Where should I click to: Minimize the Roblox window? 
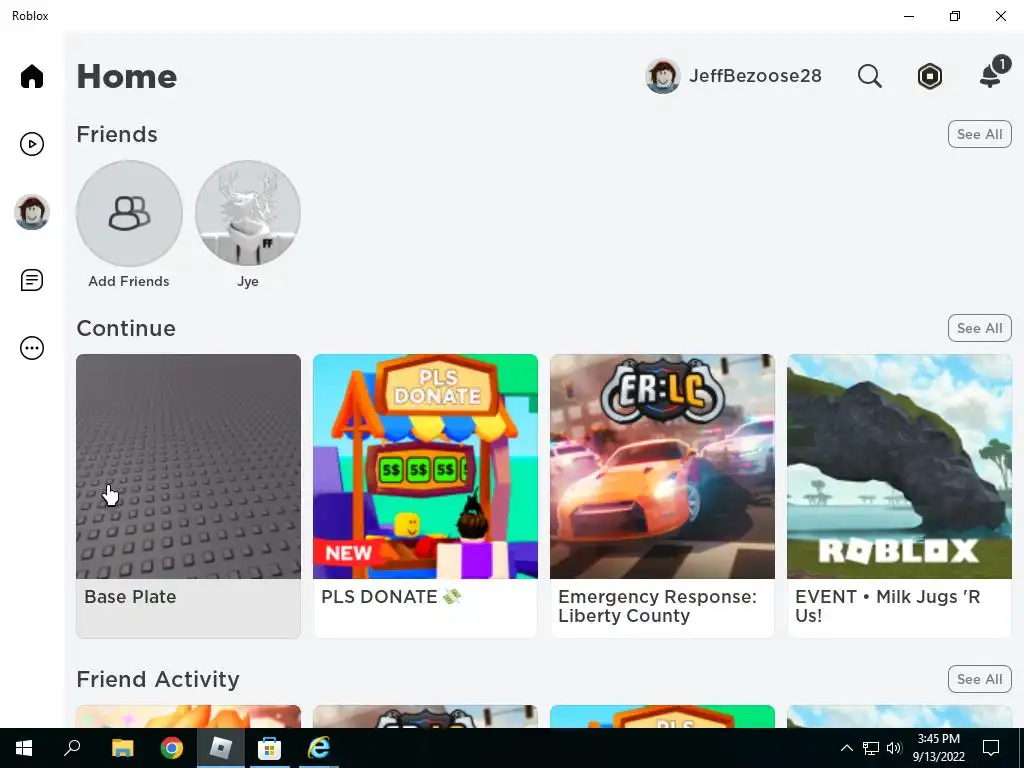[x=908, y=16]
